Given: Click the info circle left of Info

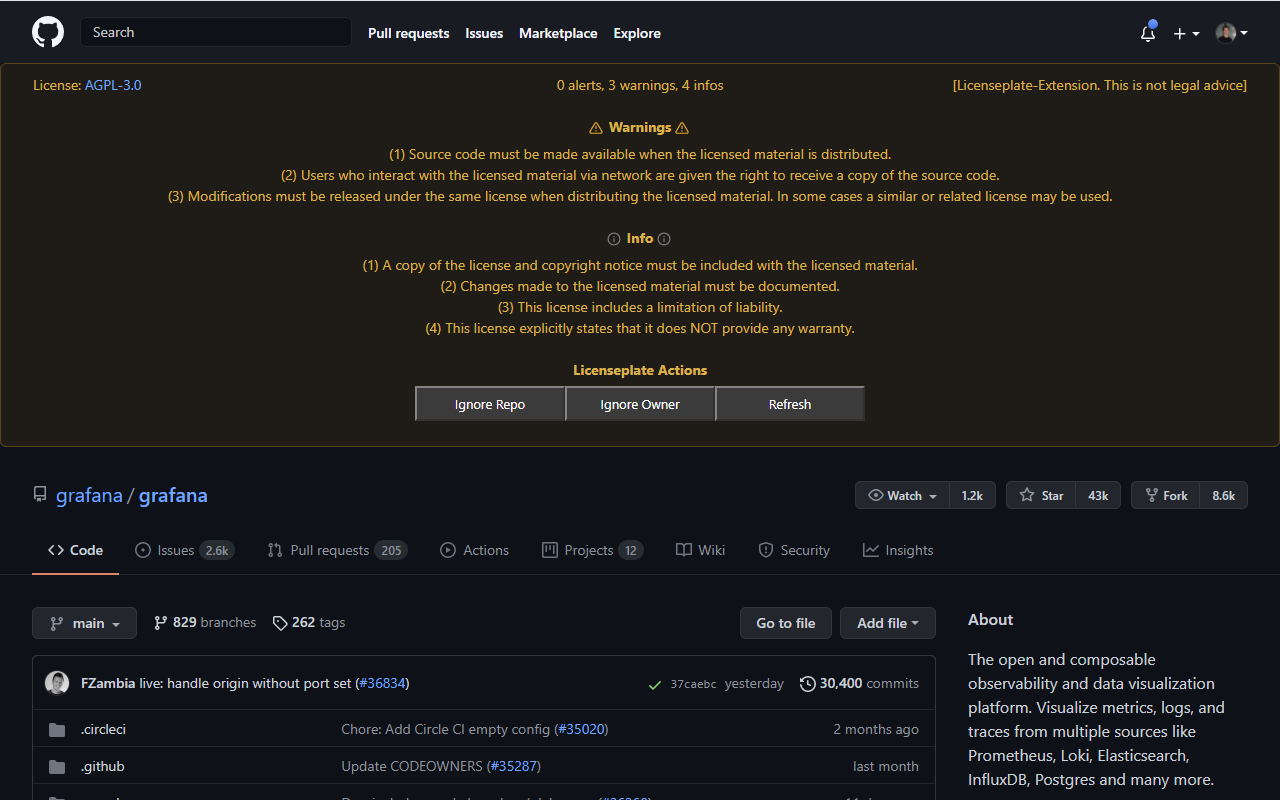Looking at the screenshot, I should click(614, 239).
